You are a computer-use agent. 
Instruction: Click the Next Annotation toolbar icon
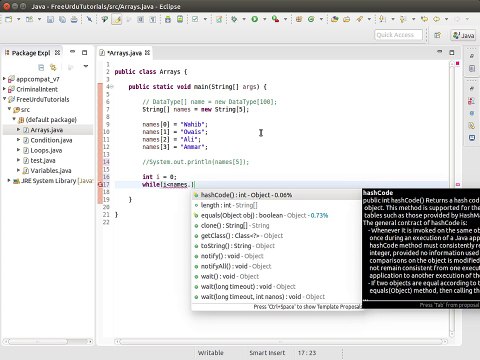pyautogui.click(x=383, y=19)
